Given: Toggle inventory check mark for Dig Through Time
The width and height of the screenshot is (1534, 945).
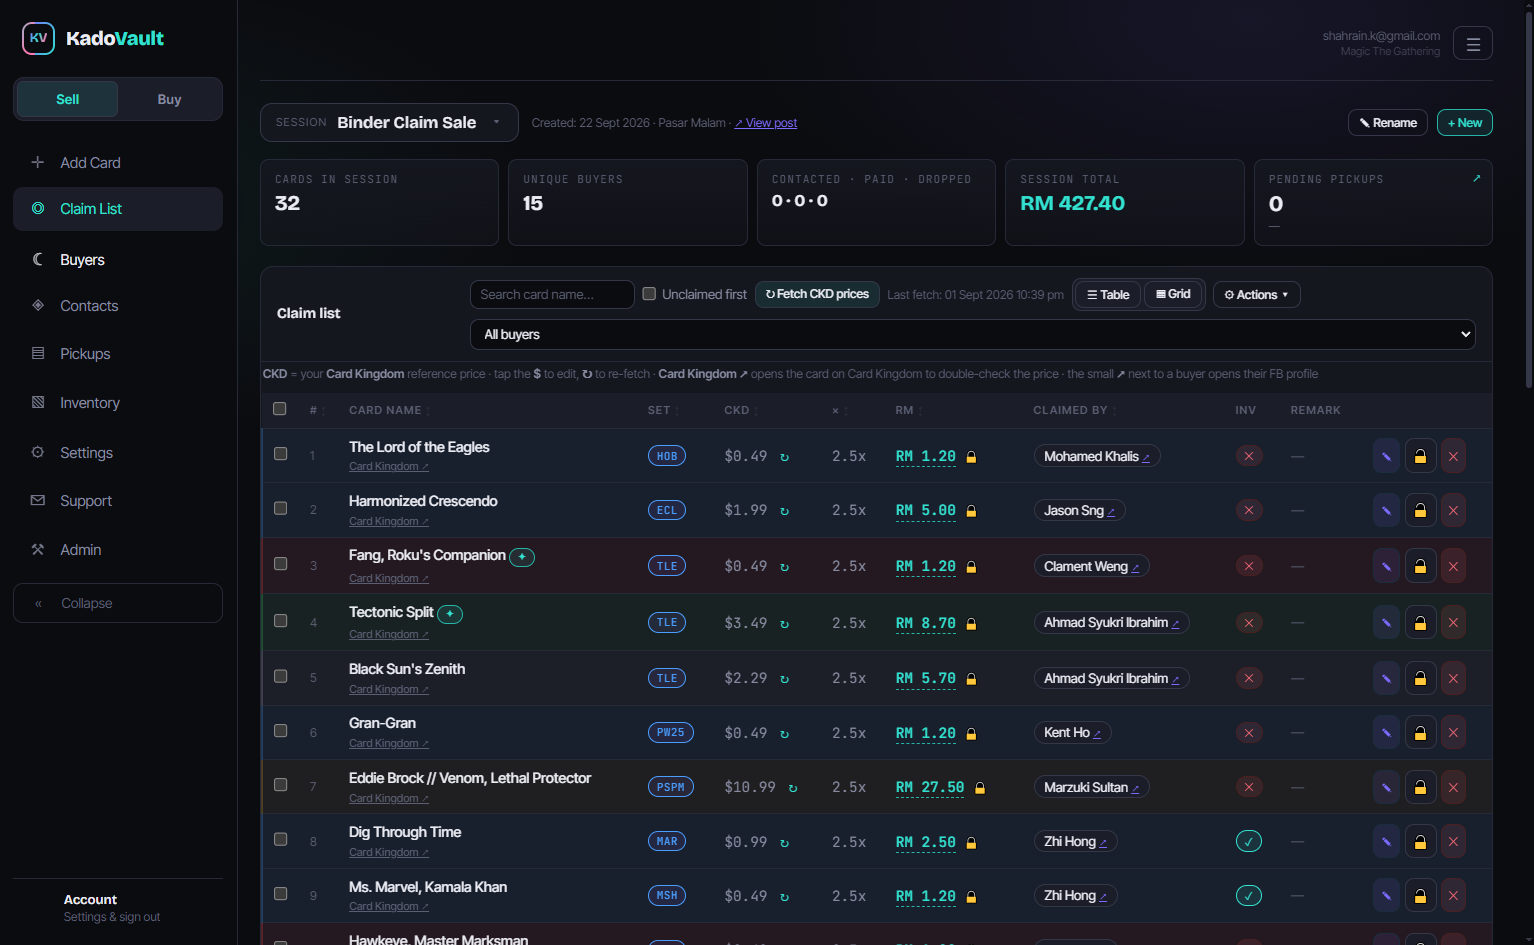Looking at the screenshot, I should click(x=1248, y=841).
